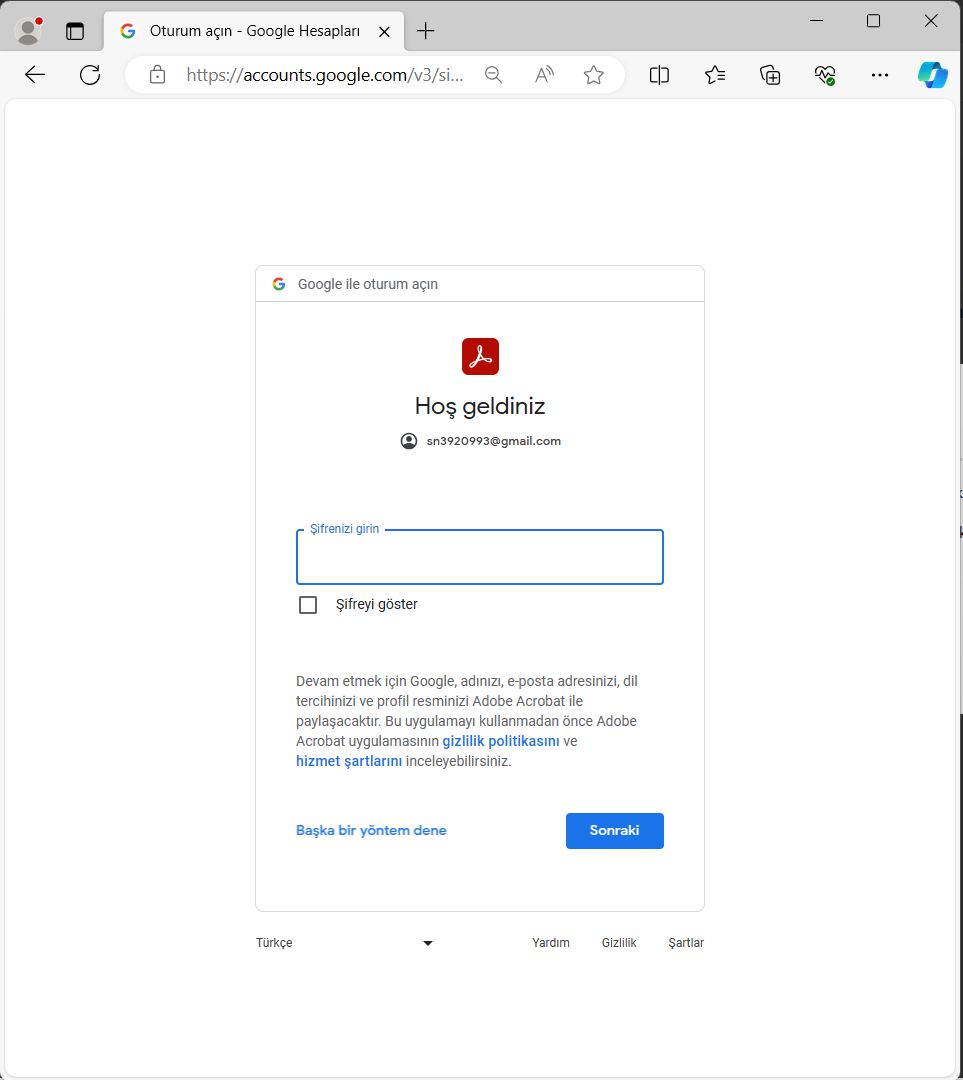The width and height of the screenshot is (963, 1080).
Task: Click the zoom out magnifier in the address bar
Action: point(493,74)
